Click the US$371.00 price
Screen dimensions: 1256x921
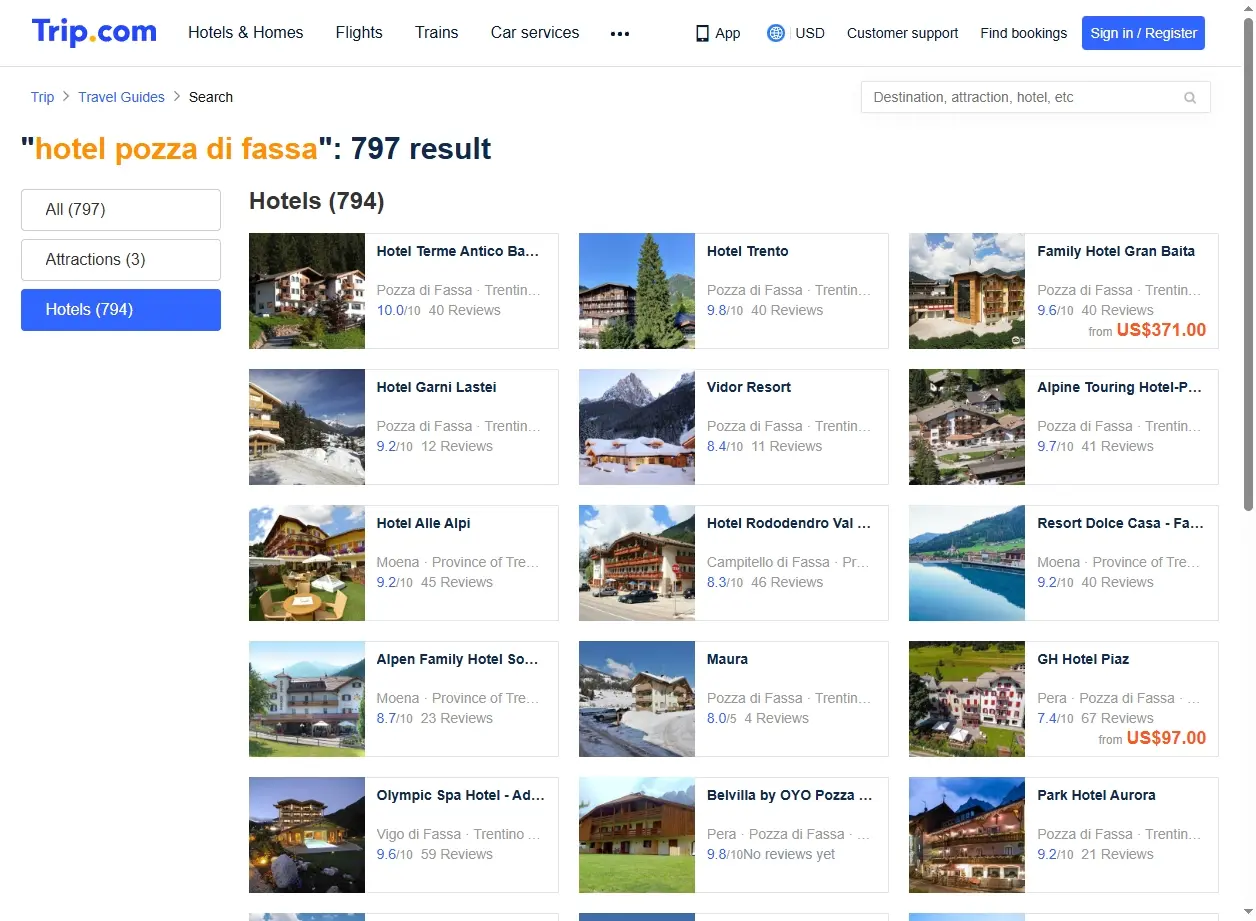click(1161, 330)
